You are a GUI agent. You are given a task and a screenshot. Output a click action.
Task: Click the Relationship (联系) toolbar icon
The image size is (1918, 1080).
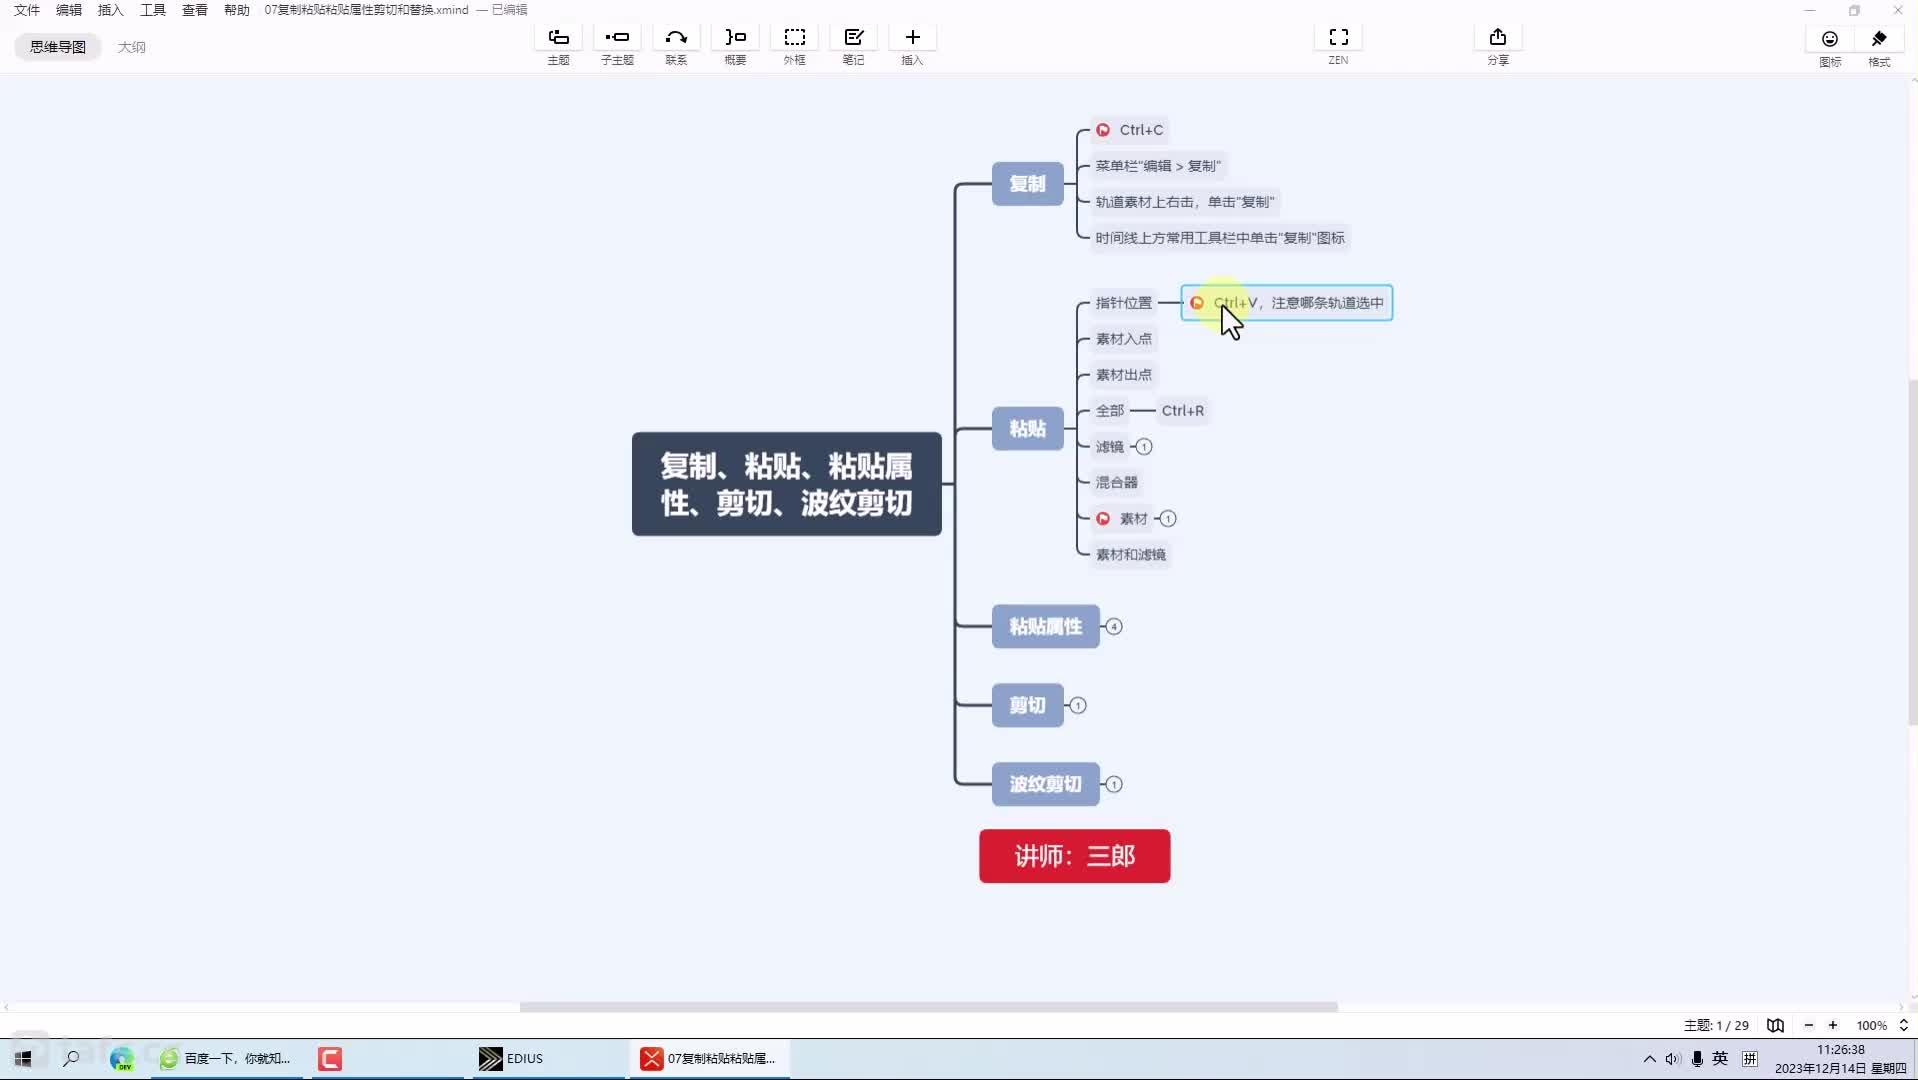click(x=676, y=38)
